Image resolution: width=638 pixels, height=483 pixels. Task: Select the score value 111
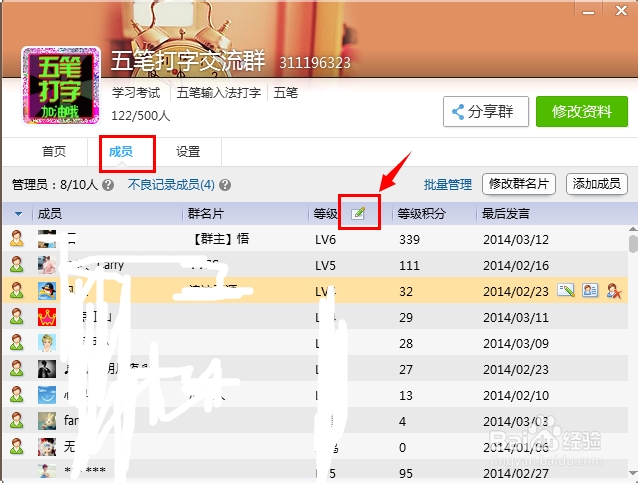pyautogui.click(x=409, y=265)
